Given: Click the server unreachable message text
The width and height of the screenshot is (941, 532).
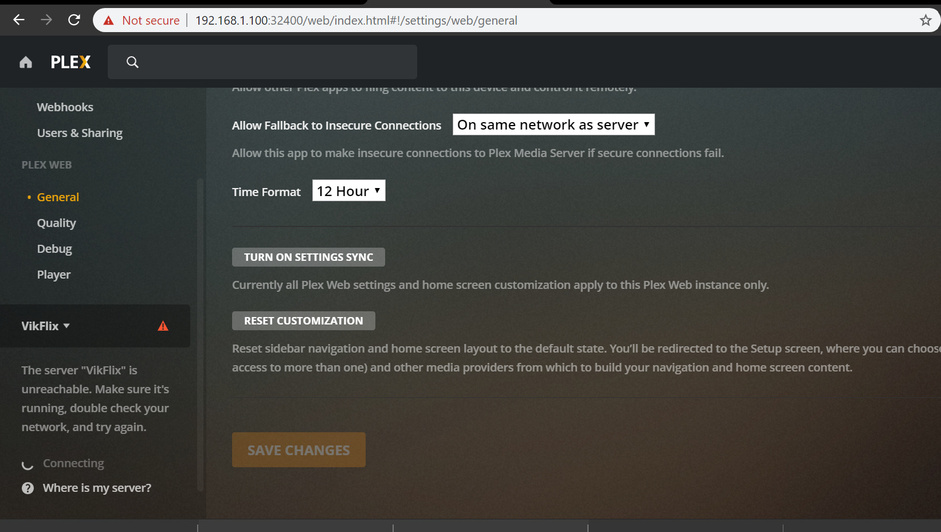Looking at the screenshot, I should 95,399.
